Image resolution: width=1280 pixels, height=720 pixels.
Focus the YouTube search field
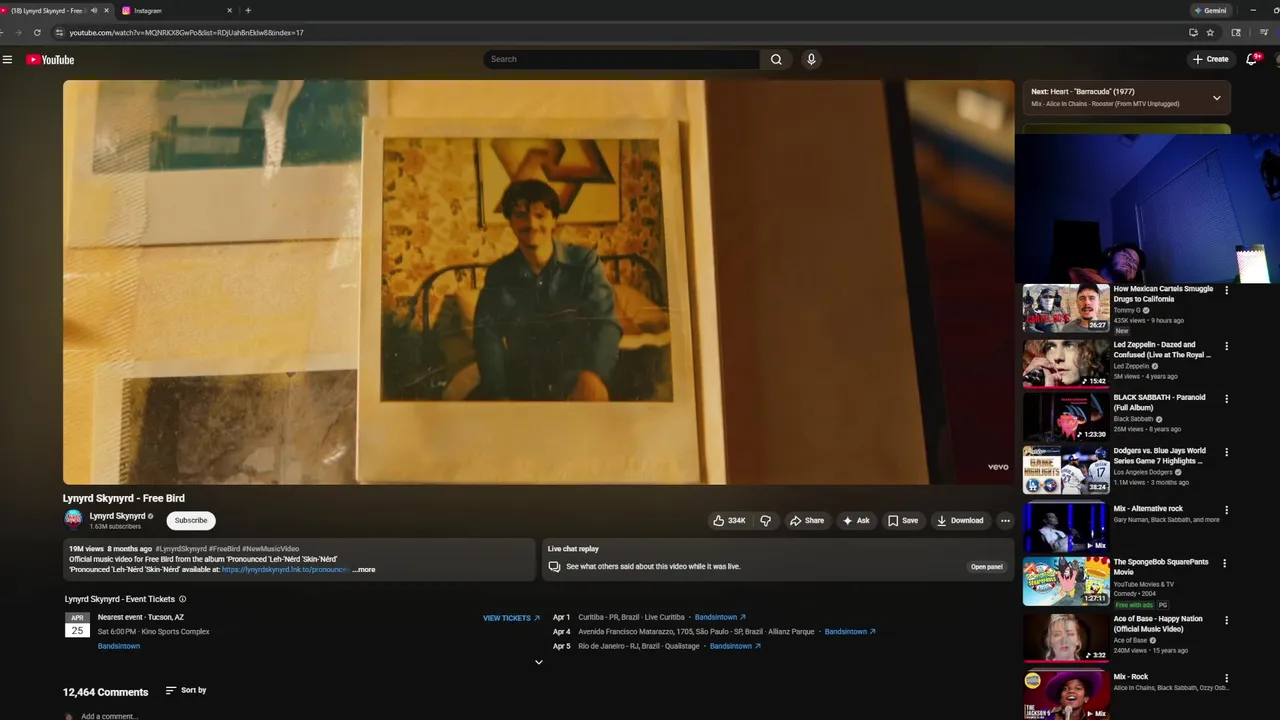pos(622,59)
